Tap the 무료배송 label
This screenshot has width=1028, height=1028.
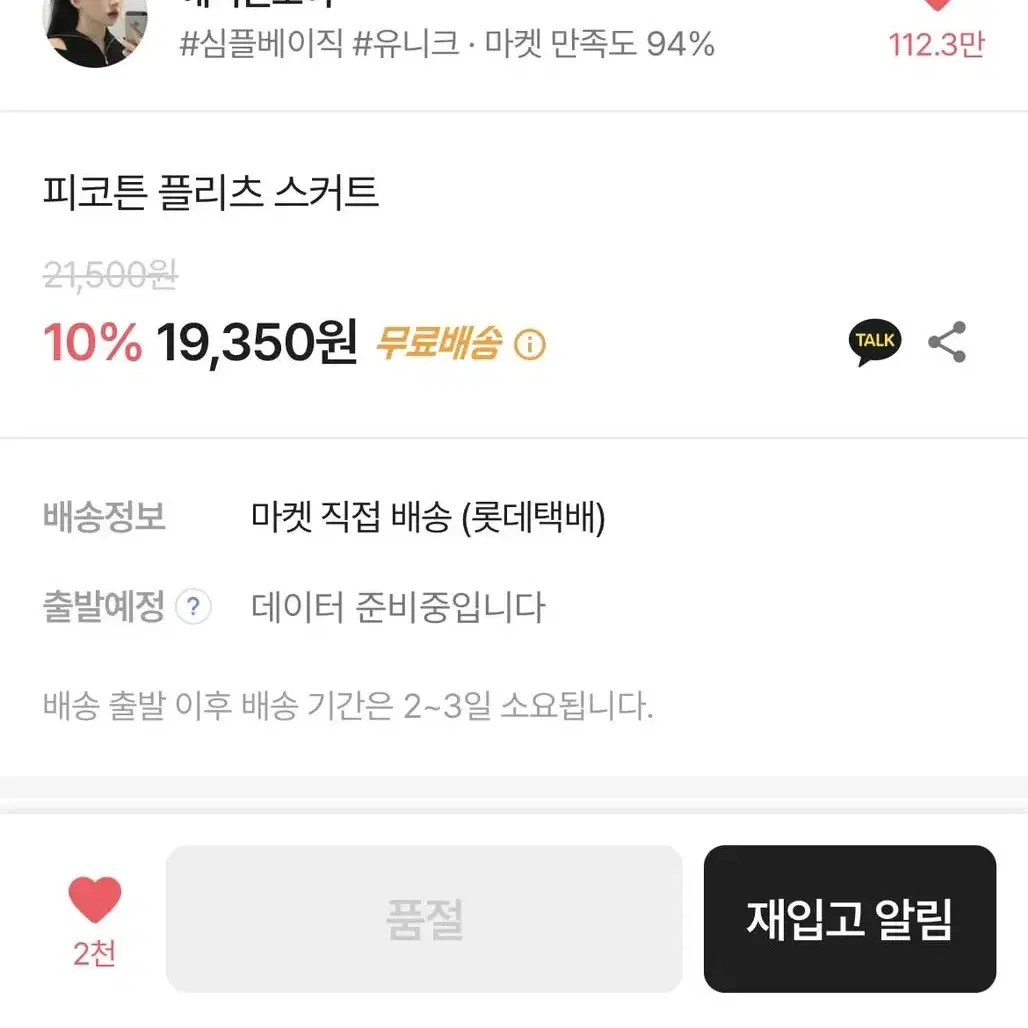tap(439, 343)
